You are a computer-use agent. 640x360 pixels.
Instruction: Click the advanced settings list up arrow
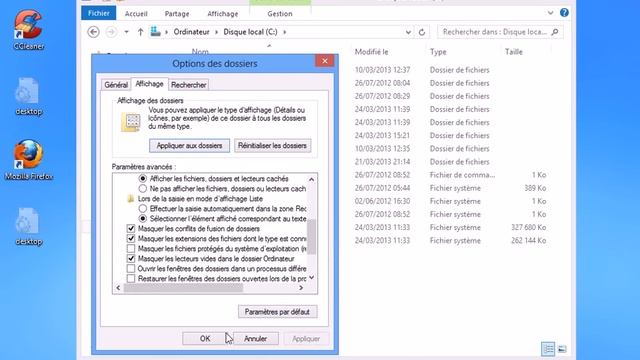(x=311, y=179)
